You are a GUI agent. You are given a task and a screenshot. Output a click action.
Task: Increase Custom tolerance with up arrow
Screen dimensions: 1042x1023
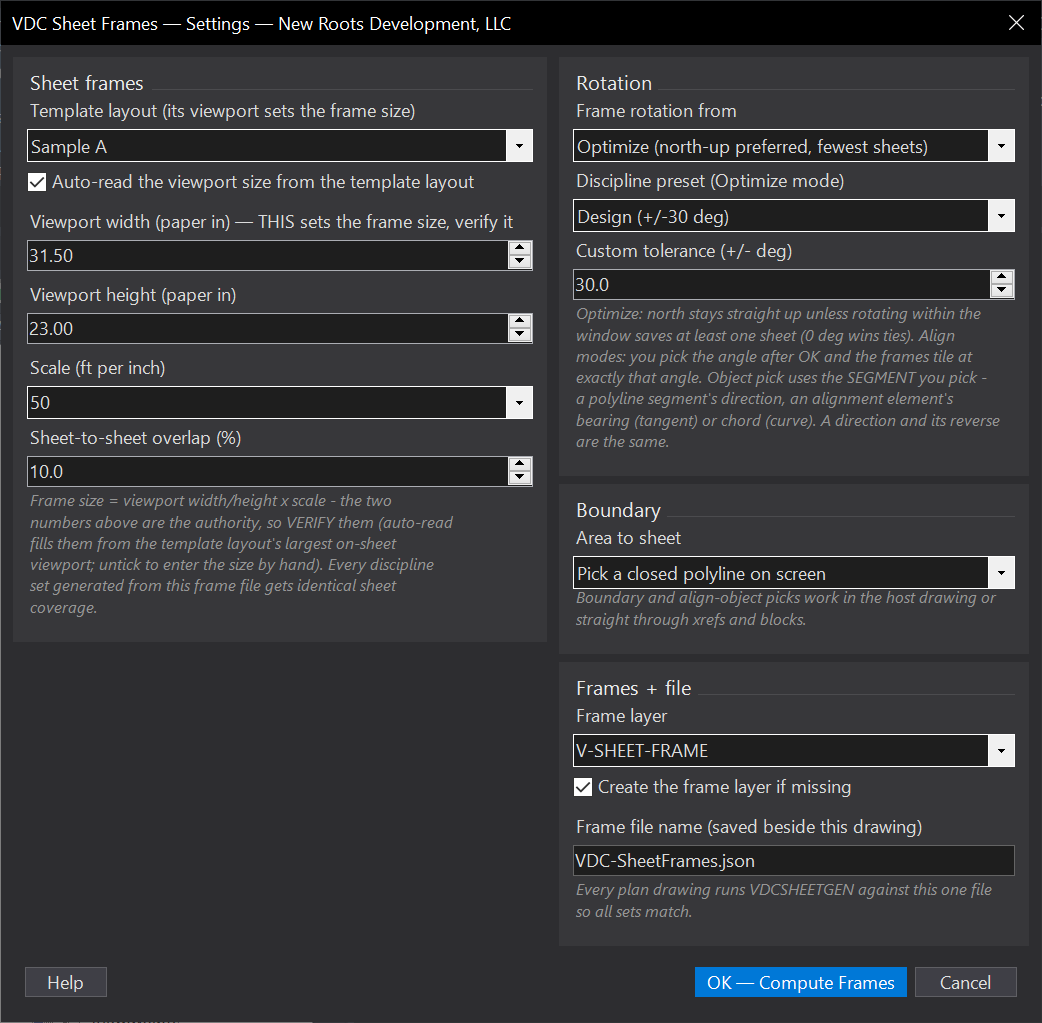(x=1001, y=278)
